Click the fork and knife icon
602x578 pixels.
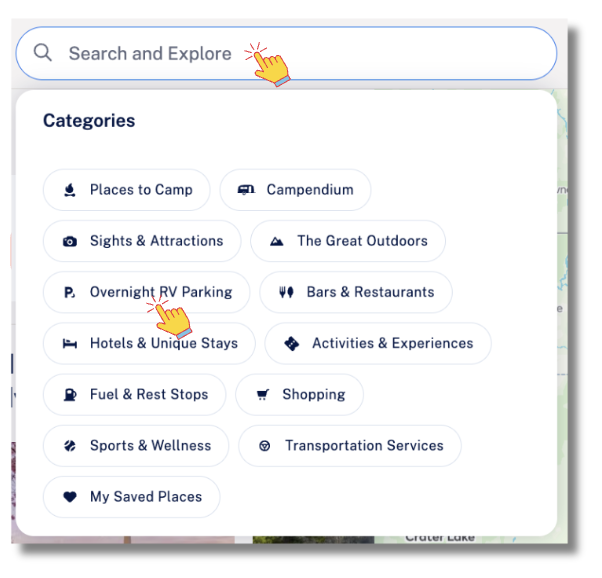[286, 292]
